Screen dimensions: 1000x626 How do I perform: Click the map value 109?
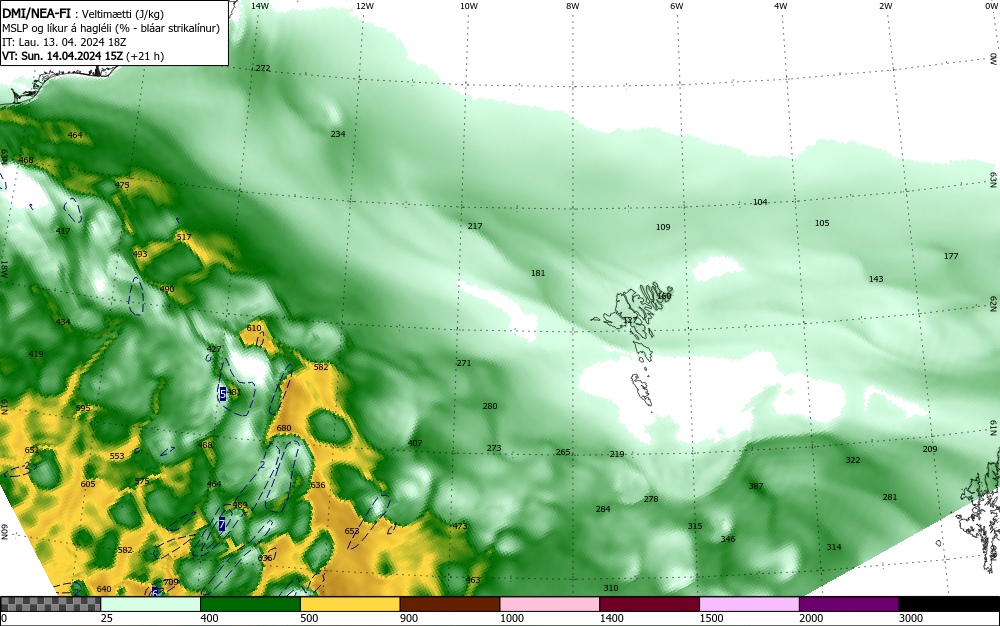[663, 227]
